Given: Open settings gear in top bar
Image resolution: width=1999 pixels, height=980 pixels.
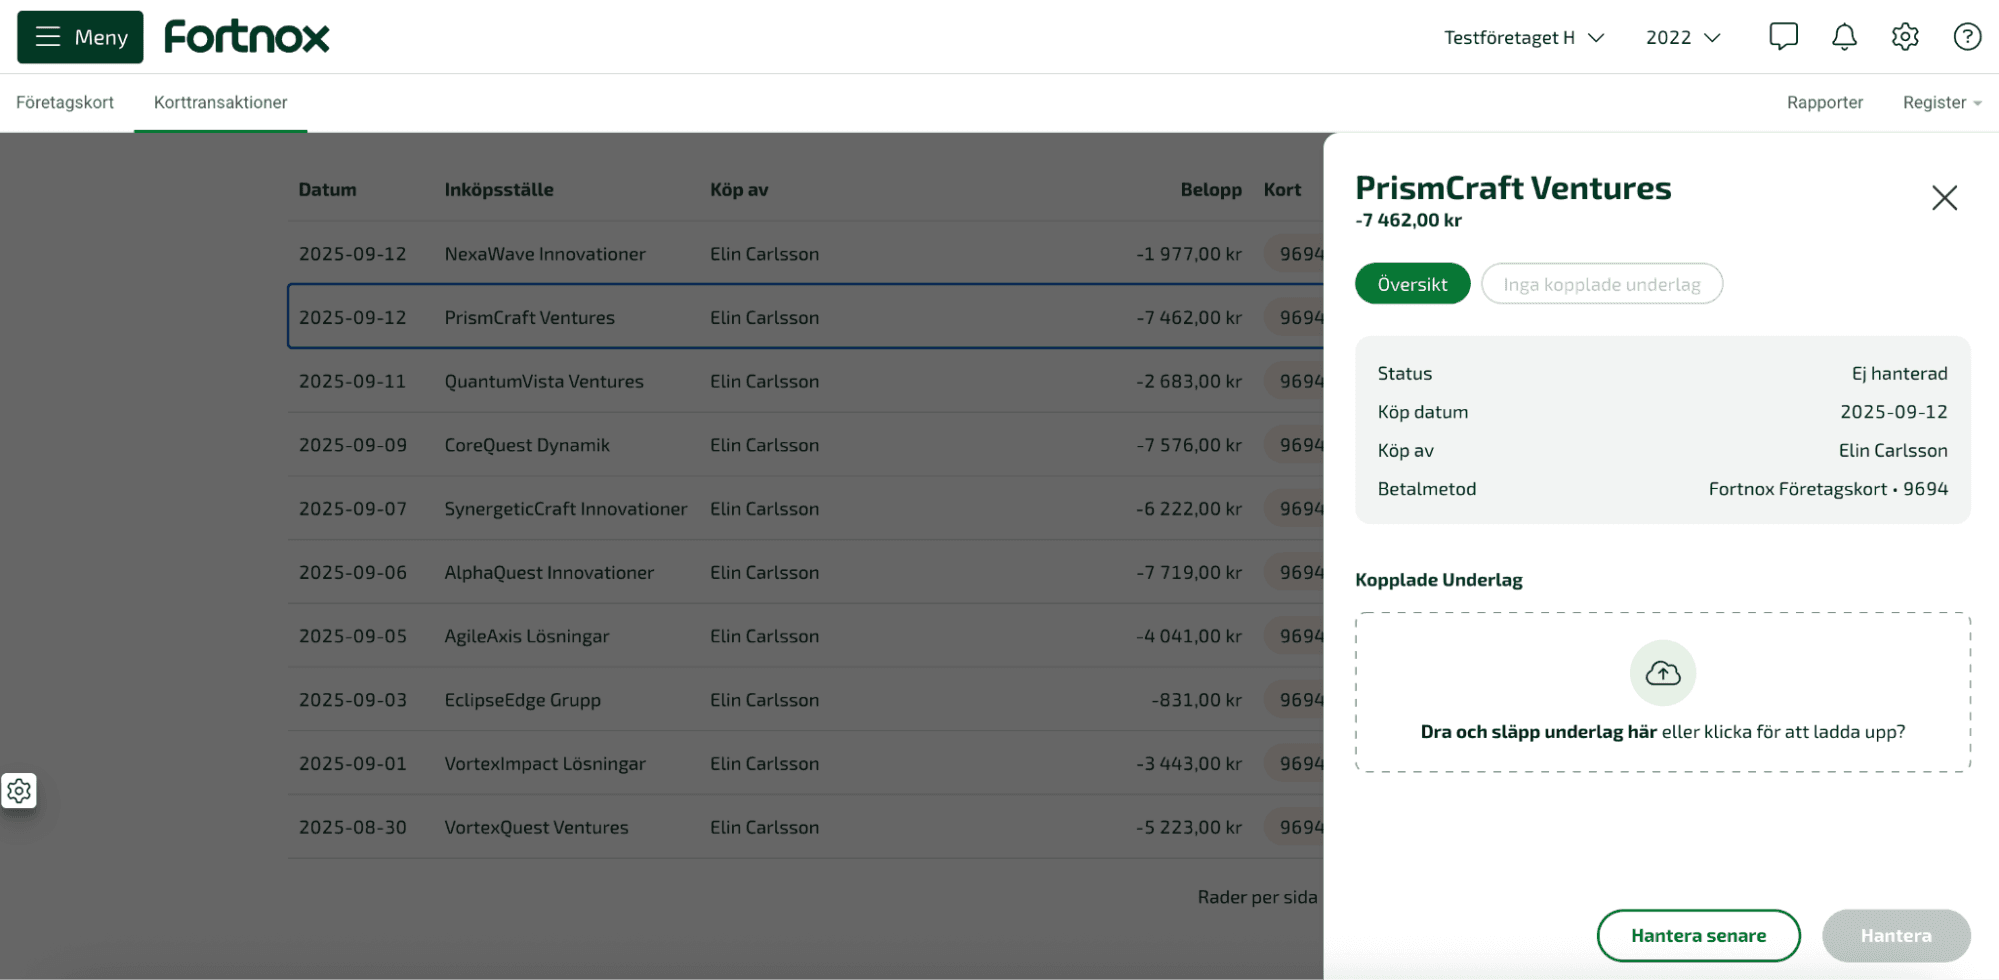Looking at the screenshot, I should [x=1904, y=37].
